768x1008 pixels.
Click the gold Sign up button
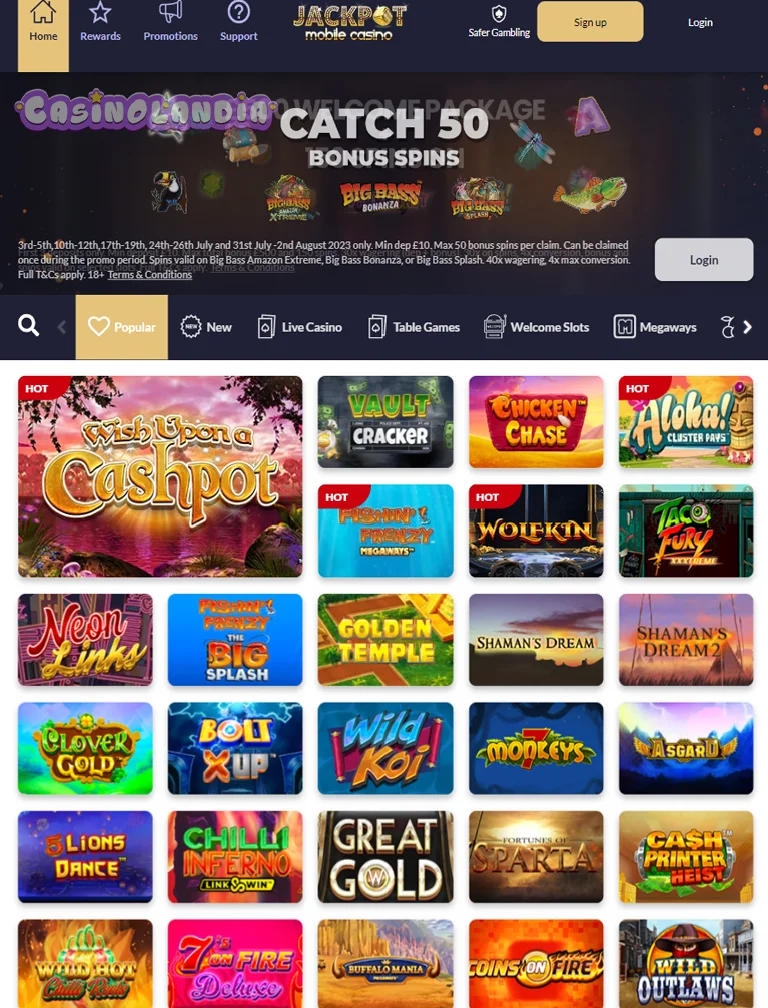[x=590, y=22]
